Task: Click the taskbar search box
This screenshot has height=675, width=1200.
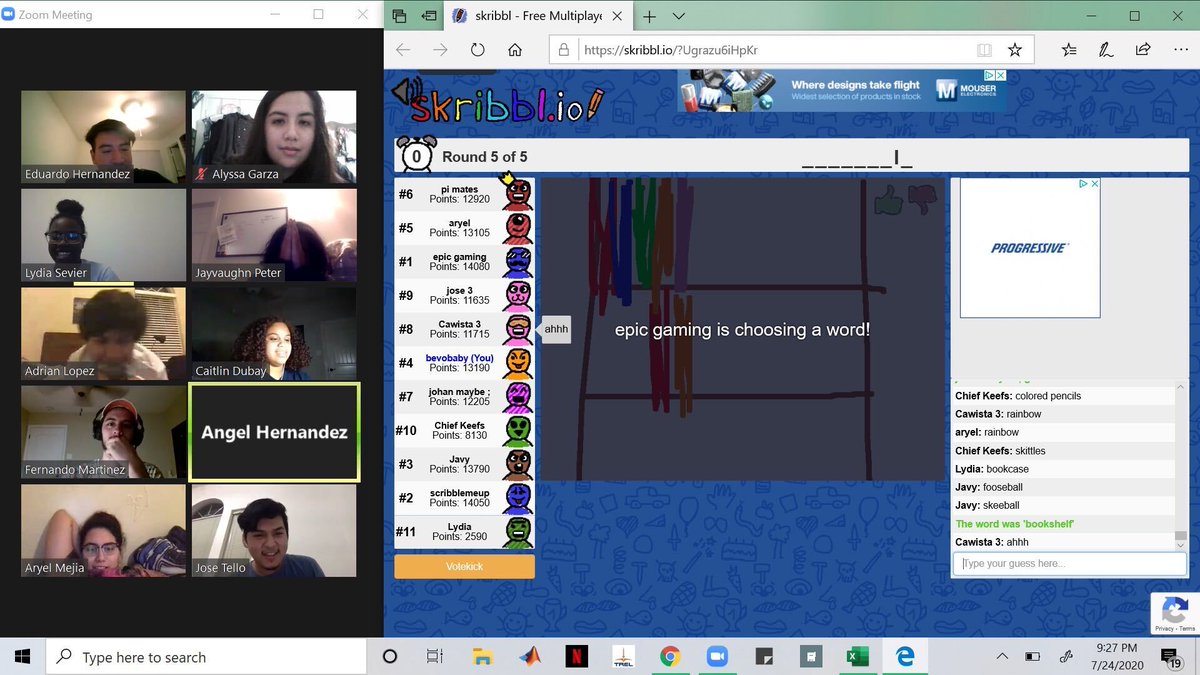Action: click(x=206, y=657)
